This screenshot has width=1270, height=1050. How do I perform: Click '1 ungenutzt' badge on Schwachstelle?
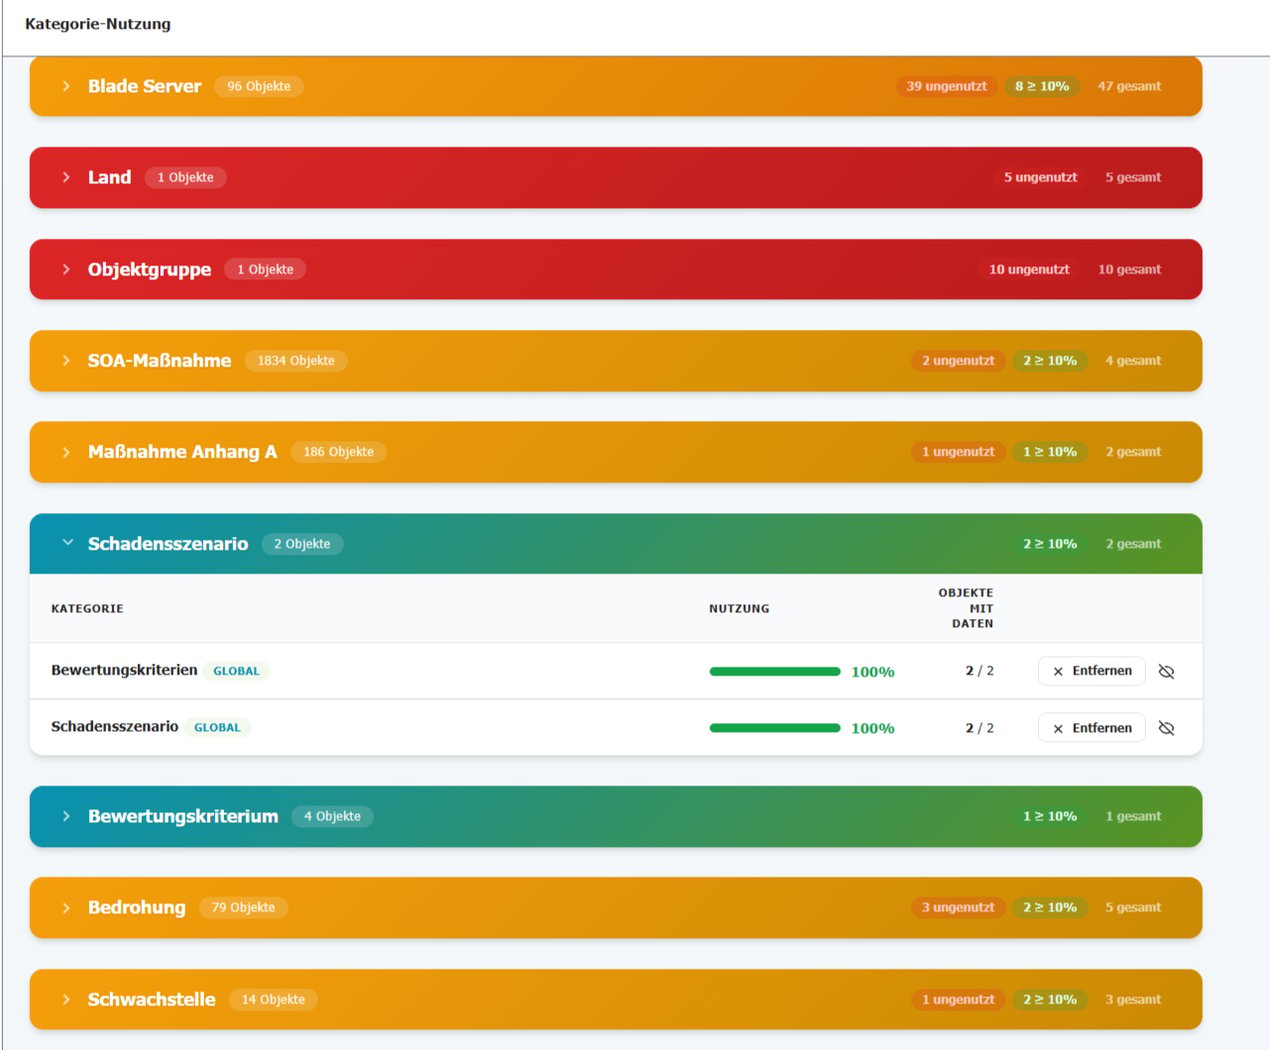(x=958, y=999)
